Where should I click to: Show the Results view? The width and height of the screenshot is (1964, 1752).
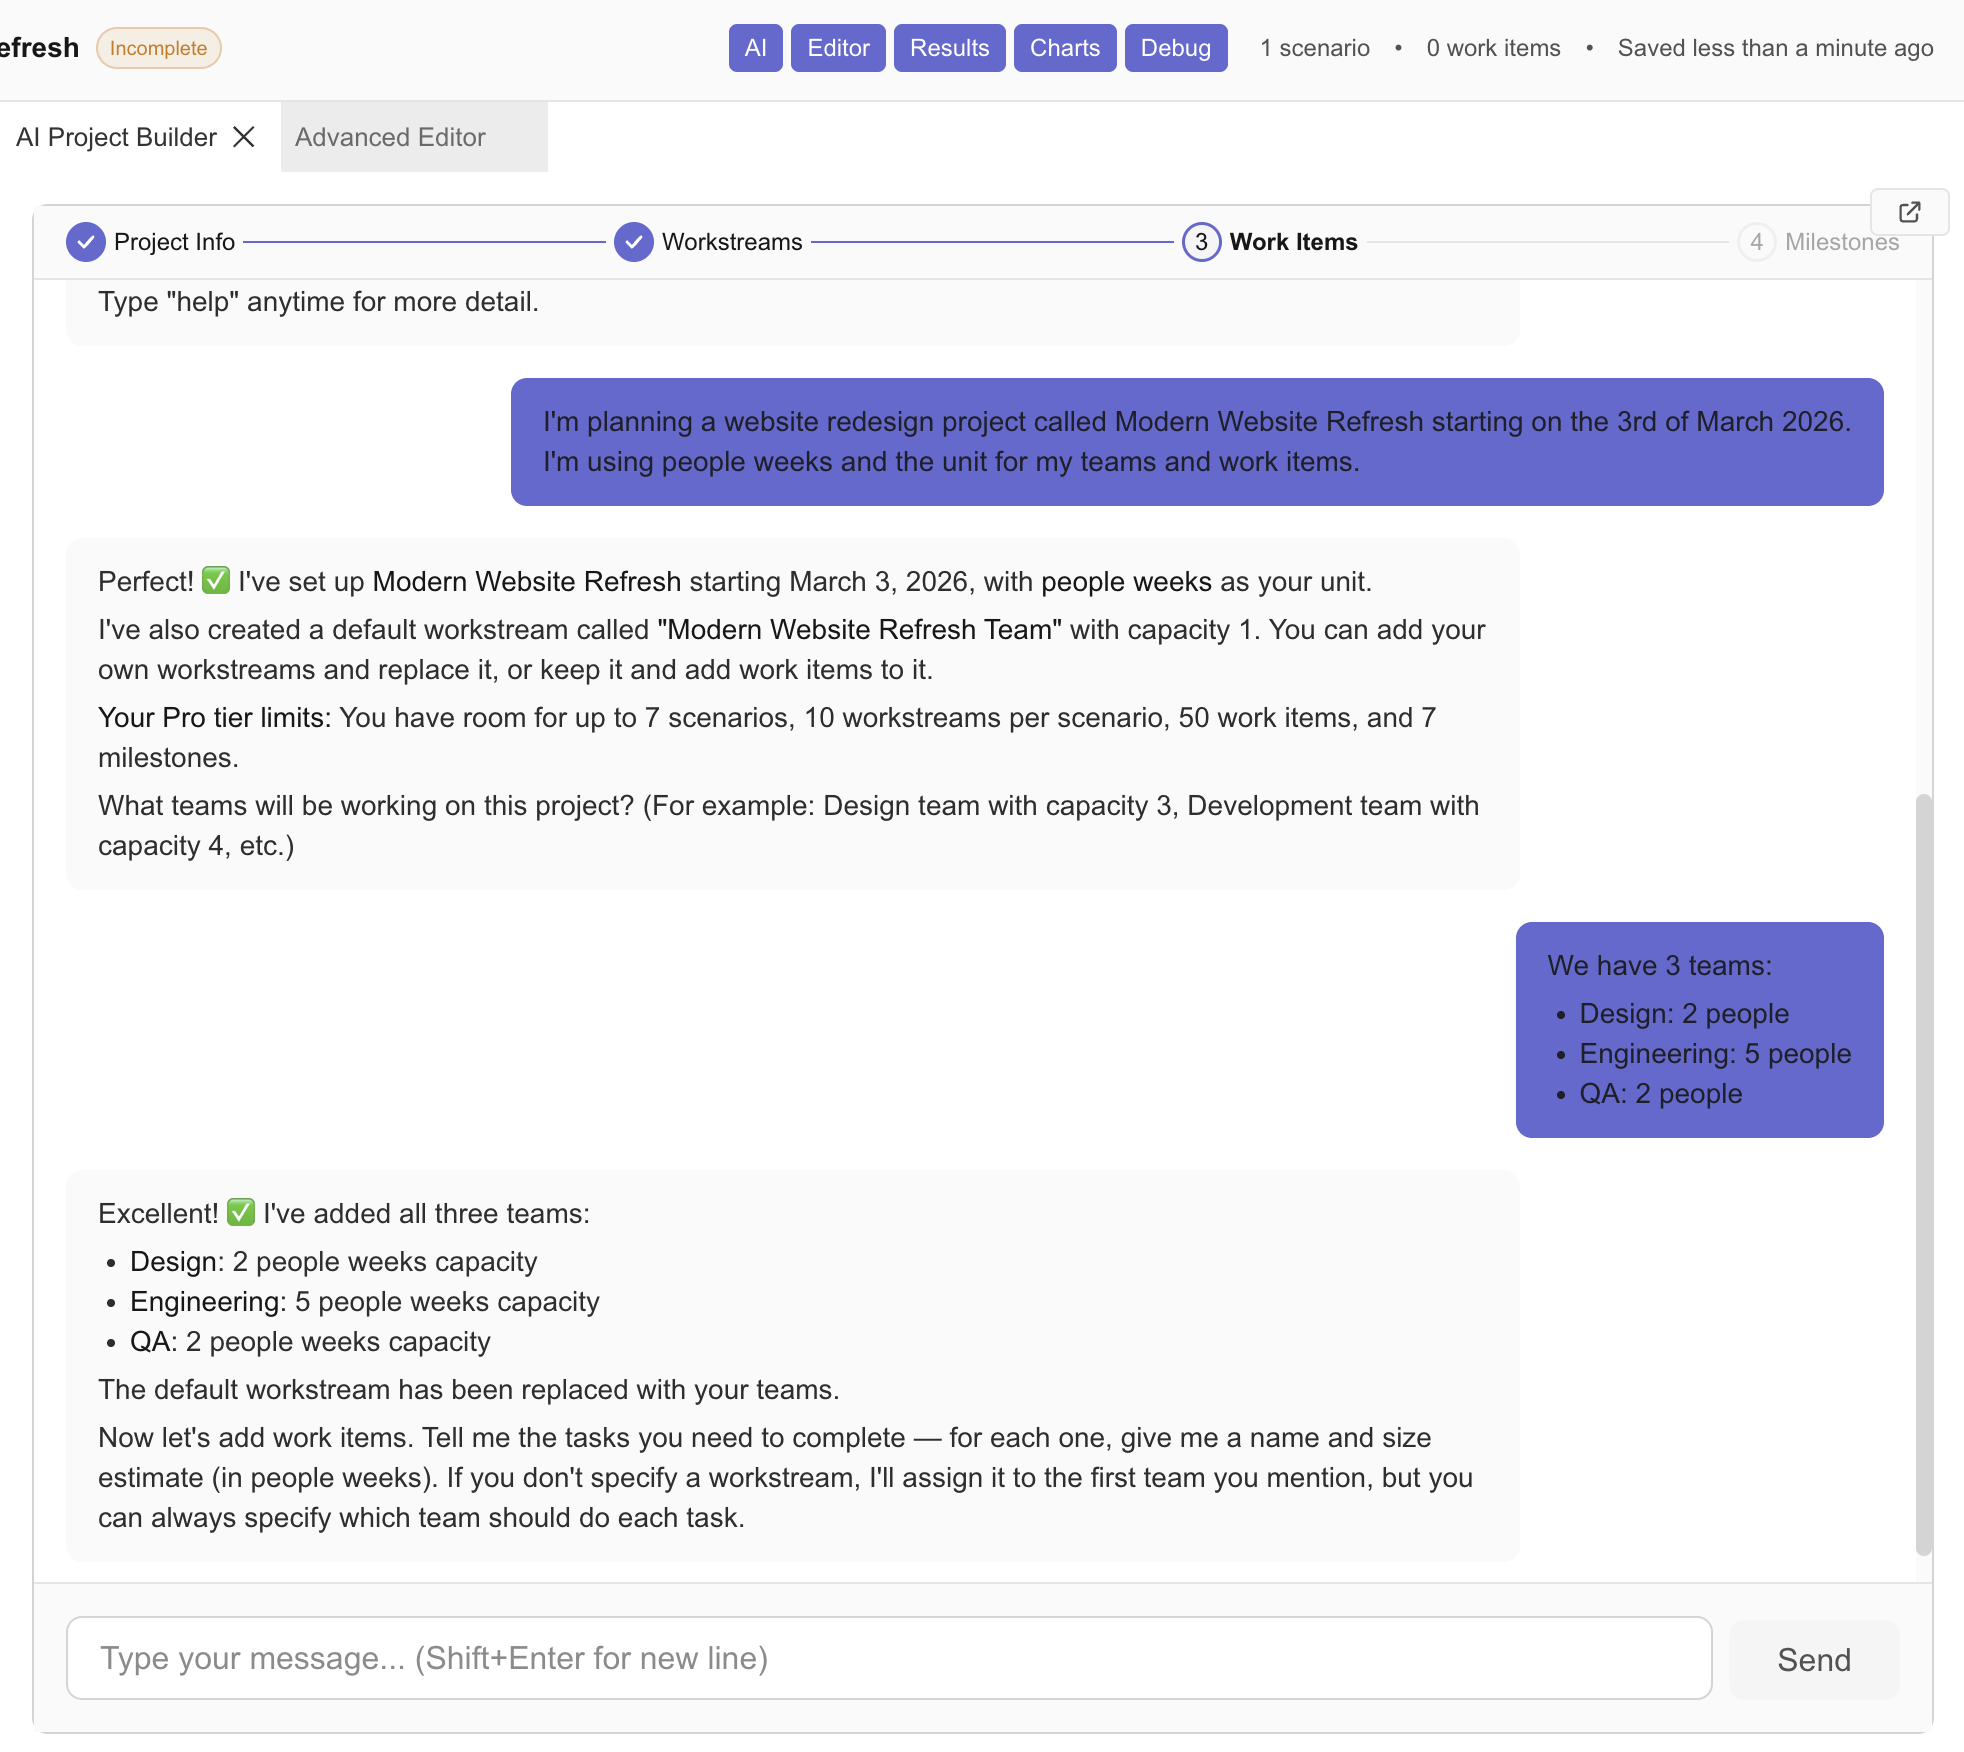948,47
